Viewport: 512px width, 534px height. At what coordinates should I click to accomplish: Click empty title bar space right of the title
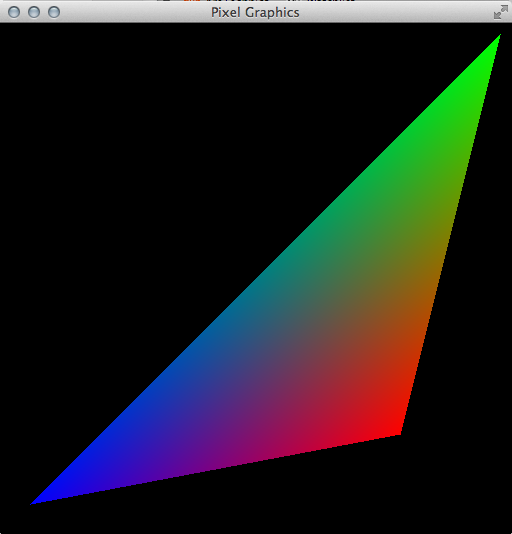pos(395,12)
